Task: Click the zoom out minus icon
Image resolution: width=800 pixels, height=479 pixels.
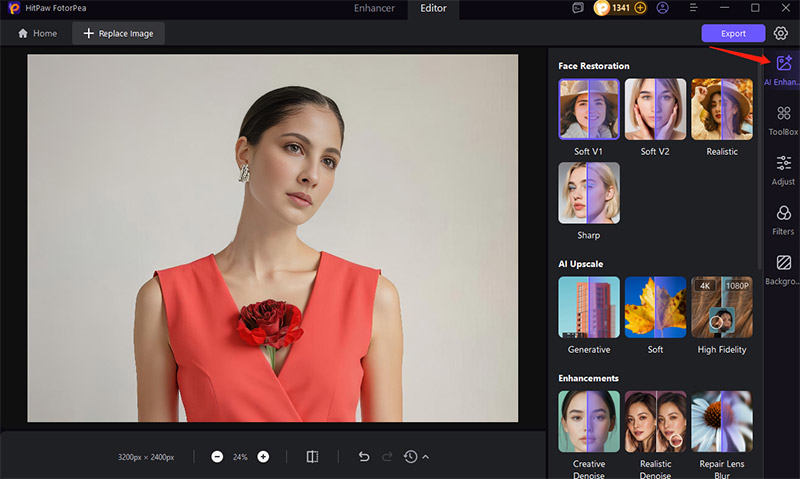Action: coord(217,457)
